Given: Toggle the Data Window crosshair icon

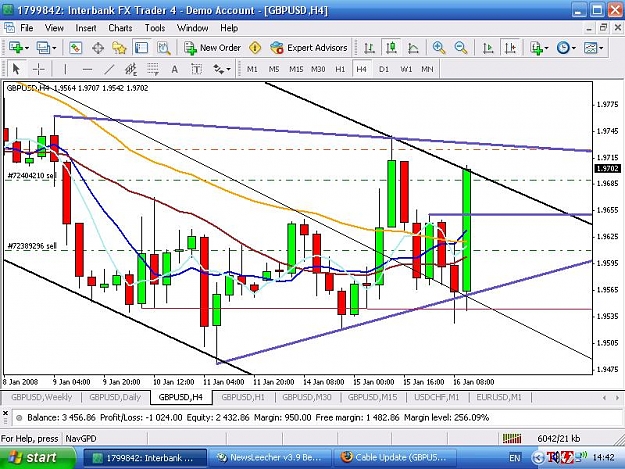Looking at the screenshot, I should (98, 48).
